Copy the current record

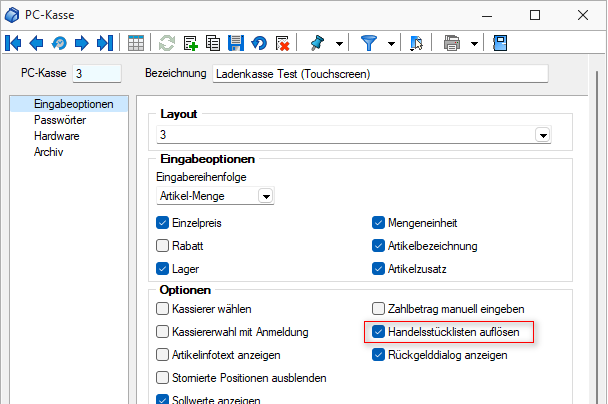(213, 43)
